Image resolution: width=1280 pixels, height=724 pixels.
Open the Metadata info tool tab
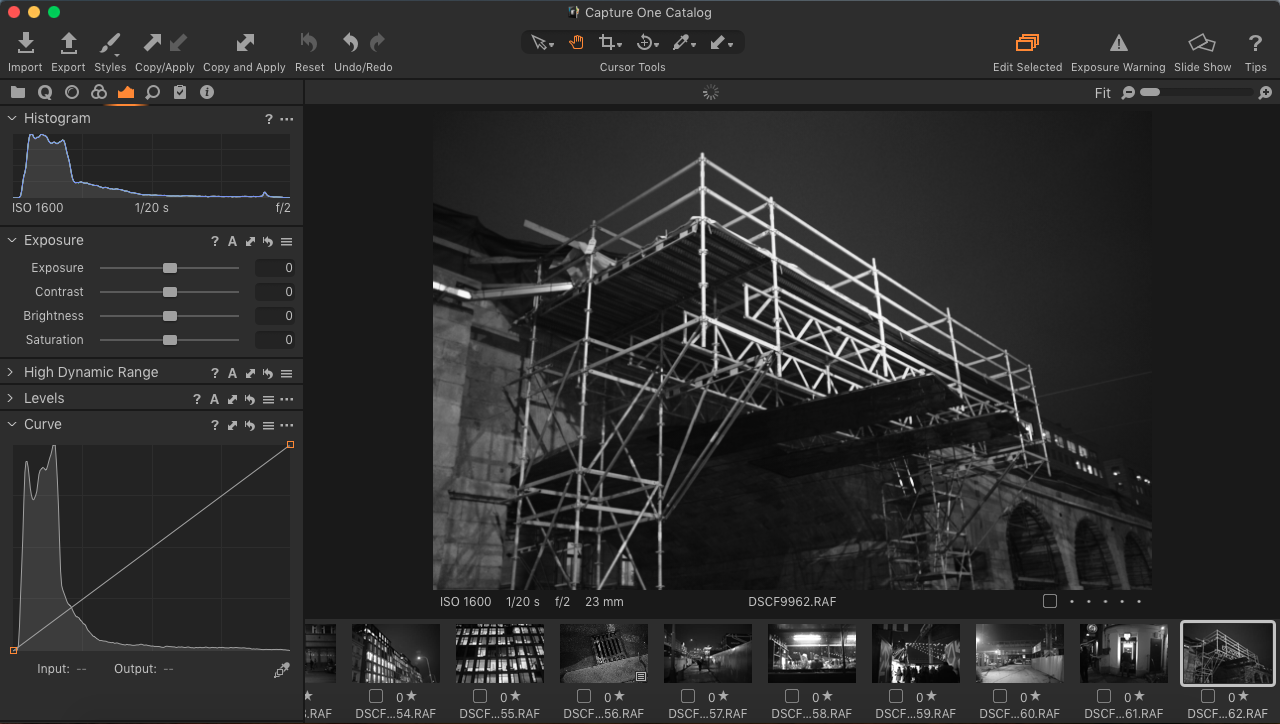(207, 92)
